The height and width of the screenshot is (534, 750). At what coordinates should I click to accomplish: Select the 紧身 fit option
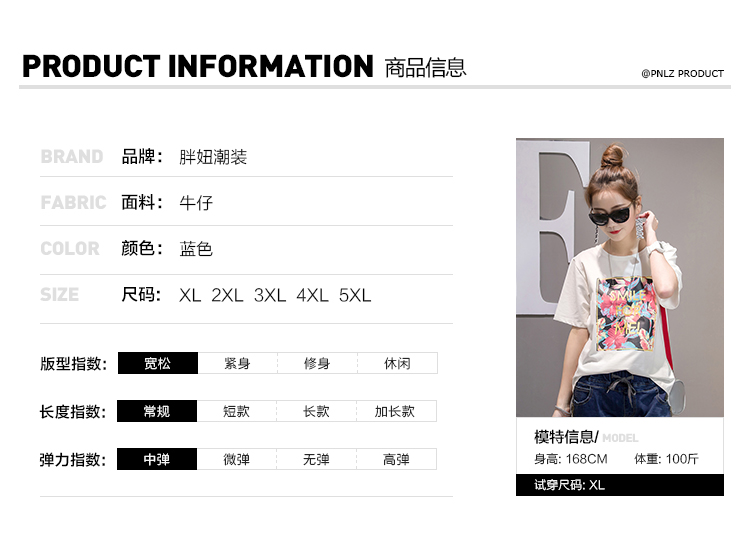coord(238,363)
